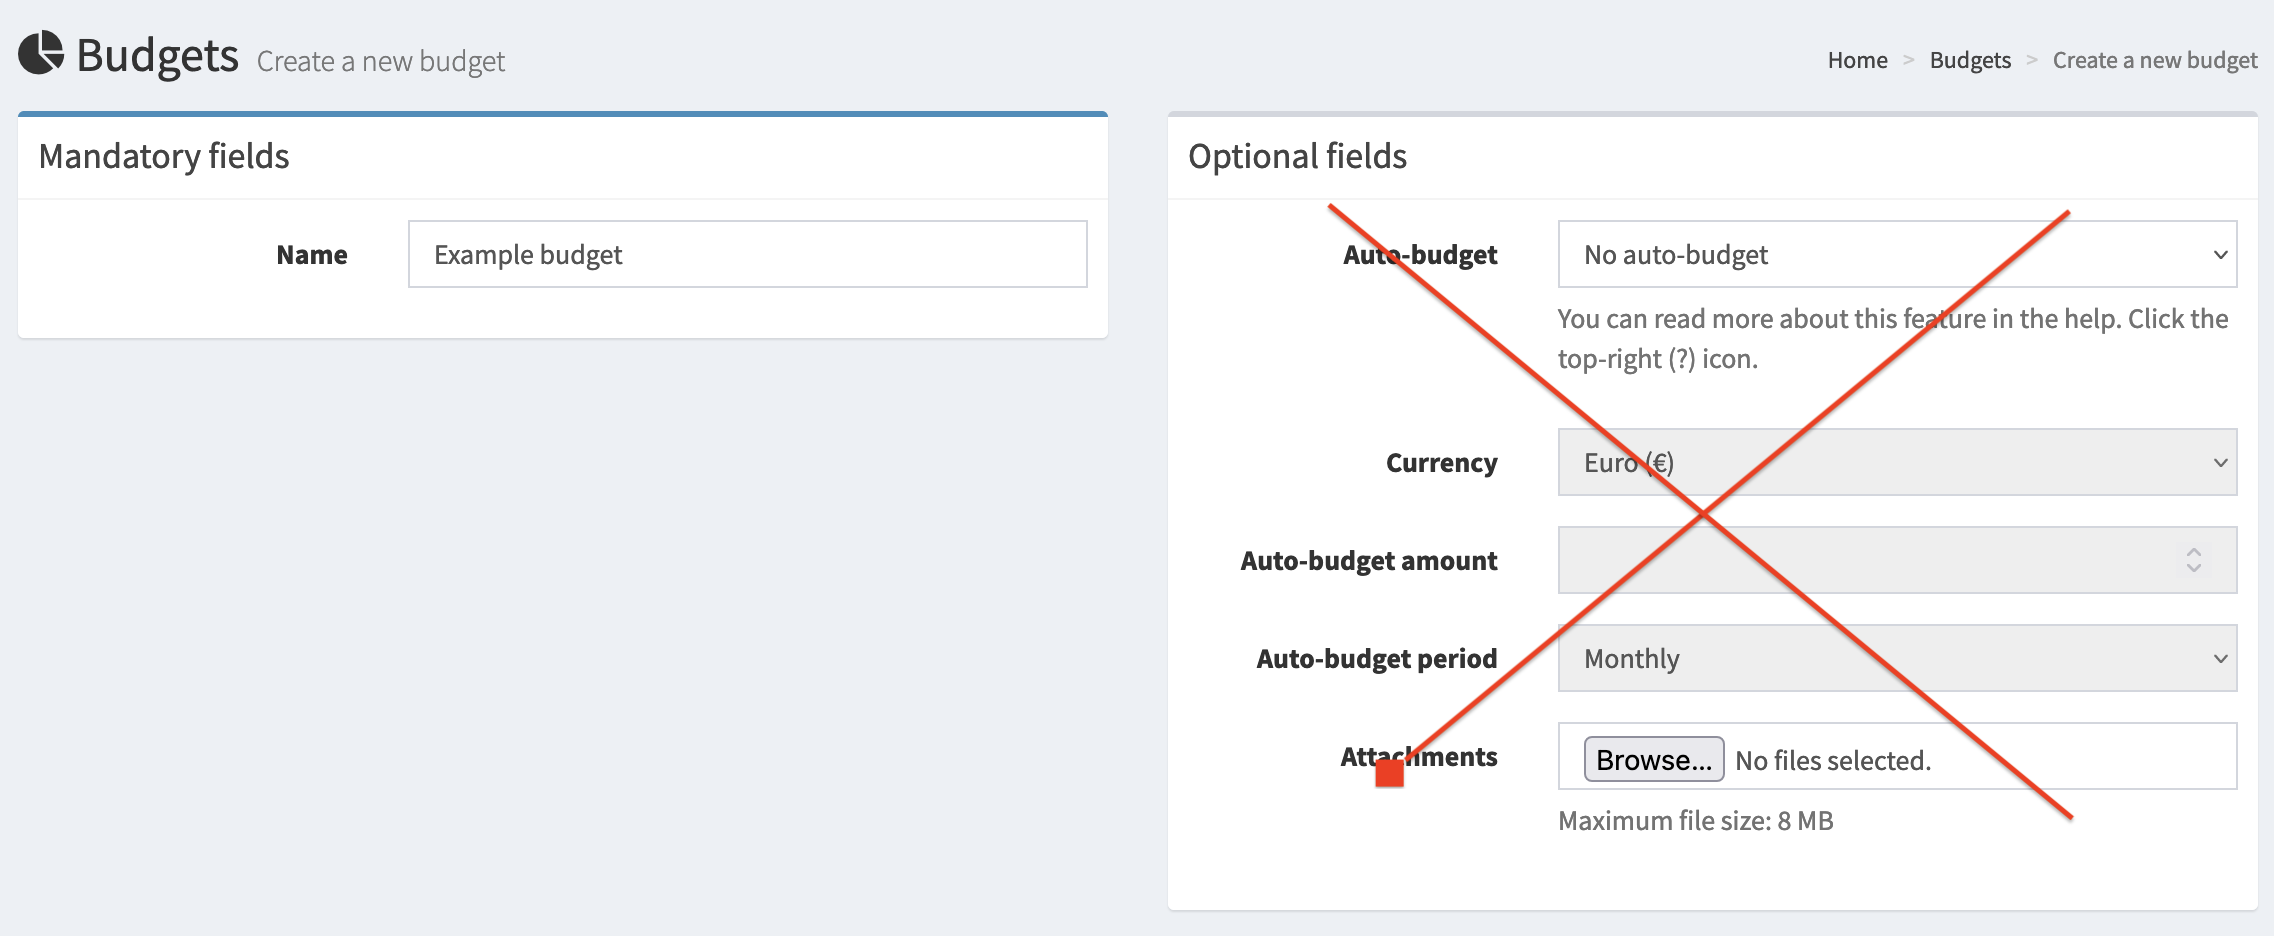This screenshot has width=2274, height=936.
Task: Open the Currency dropdown showing Euro
Action: 1896,462
